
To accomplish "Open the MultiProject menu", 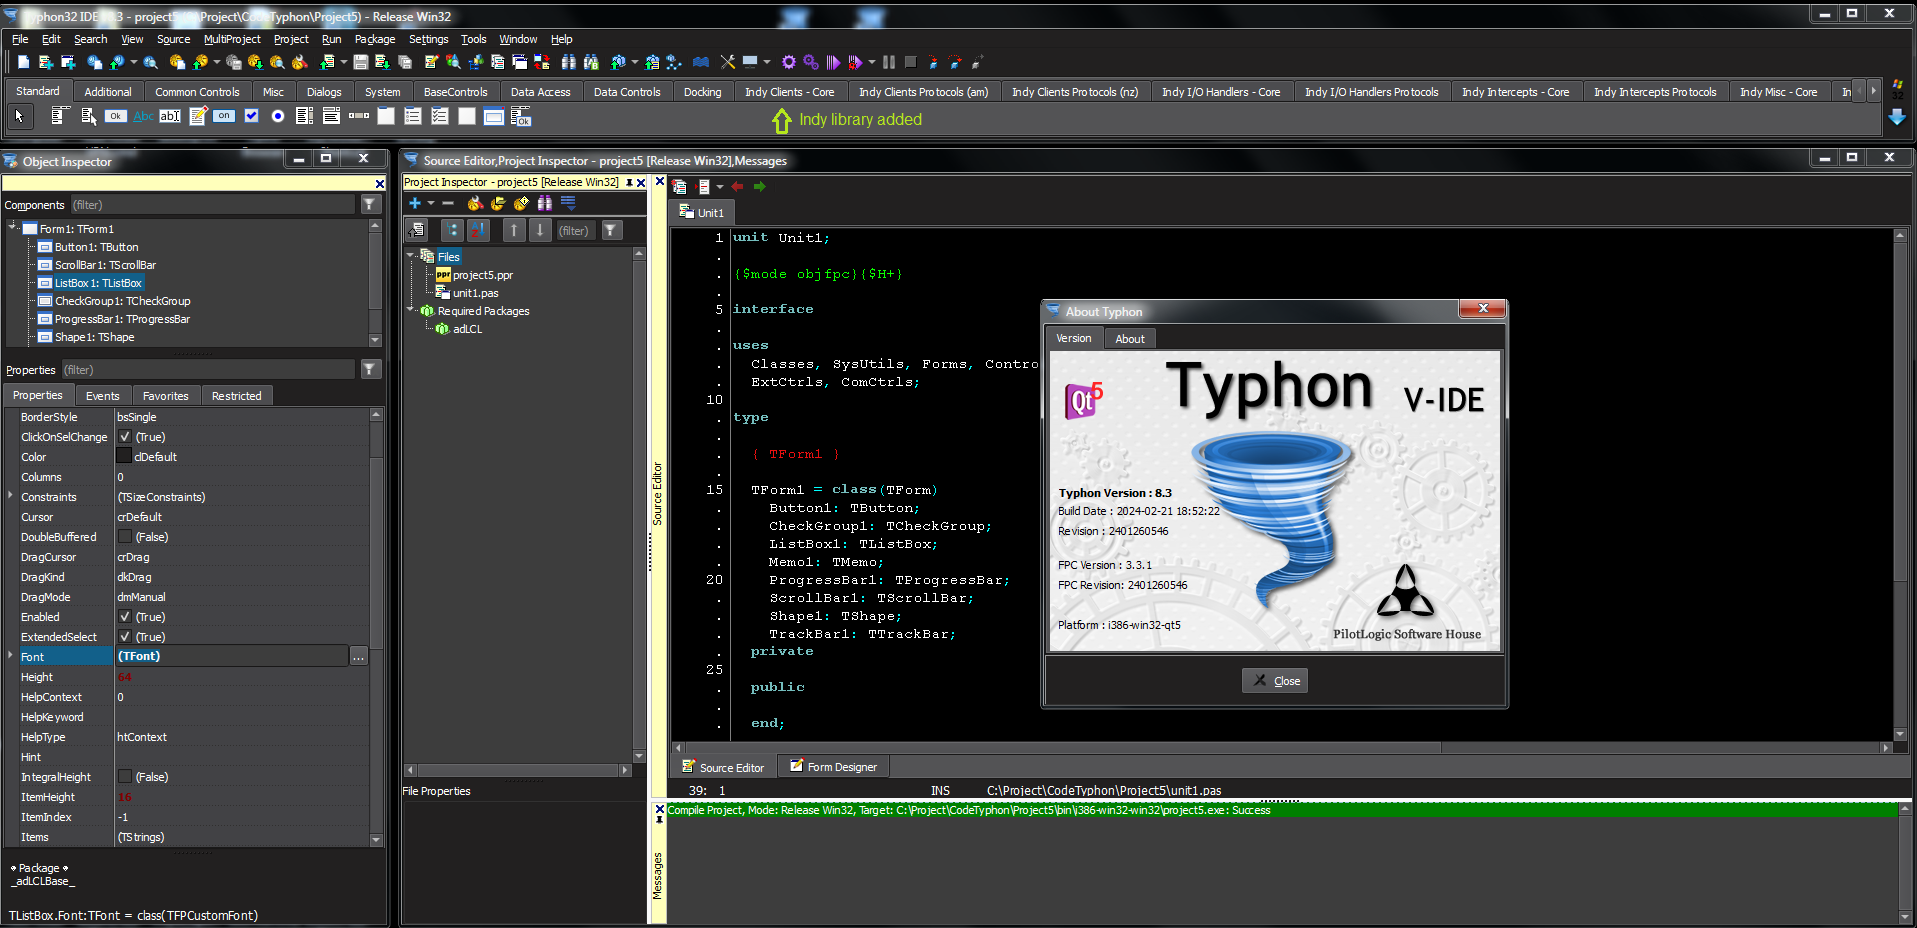I will click(x=232, y=39).
